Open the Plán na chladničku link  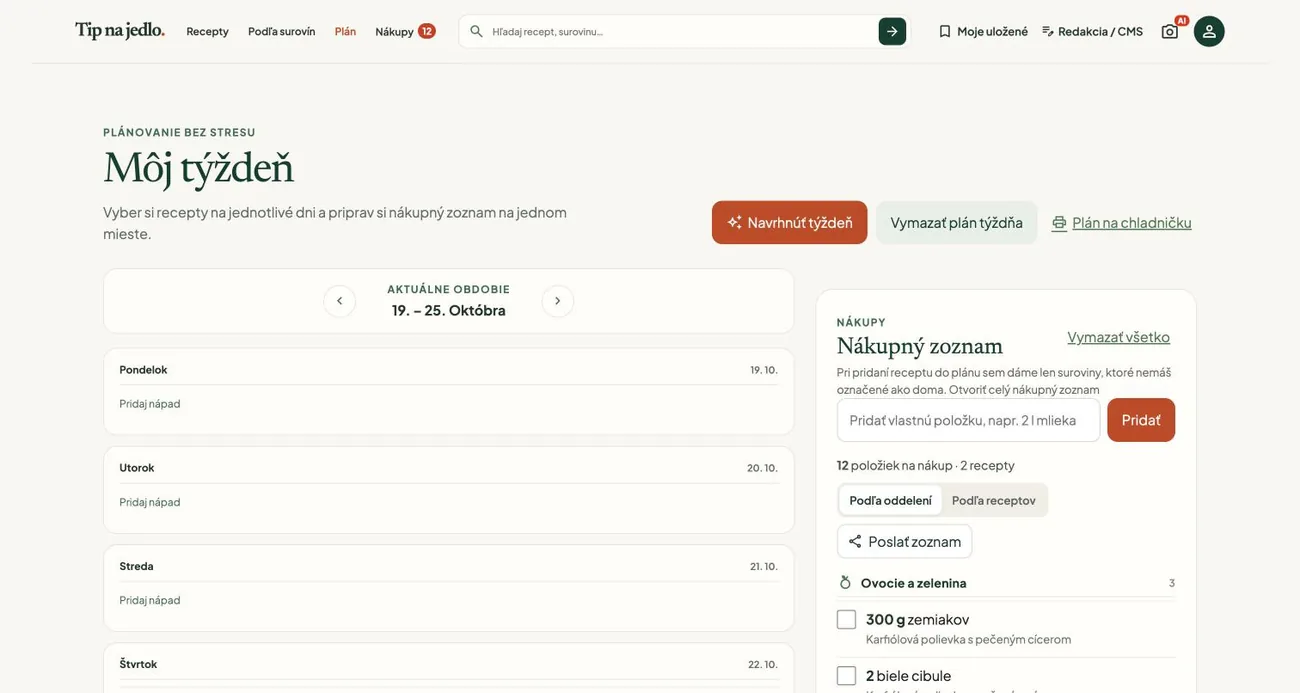click(x=1121, y=222)
